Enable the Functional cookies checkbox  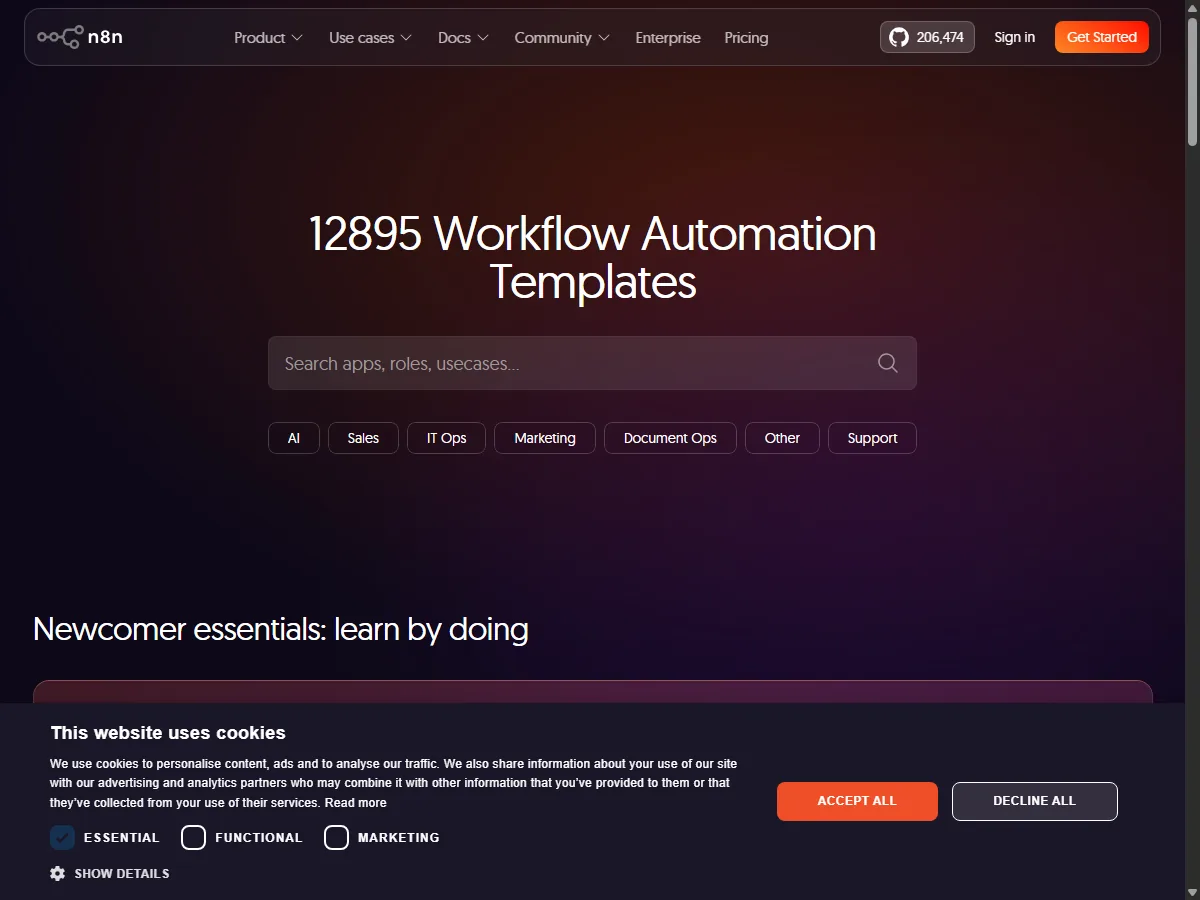click(193, 837)
